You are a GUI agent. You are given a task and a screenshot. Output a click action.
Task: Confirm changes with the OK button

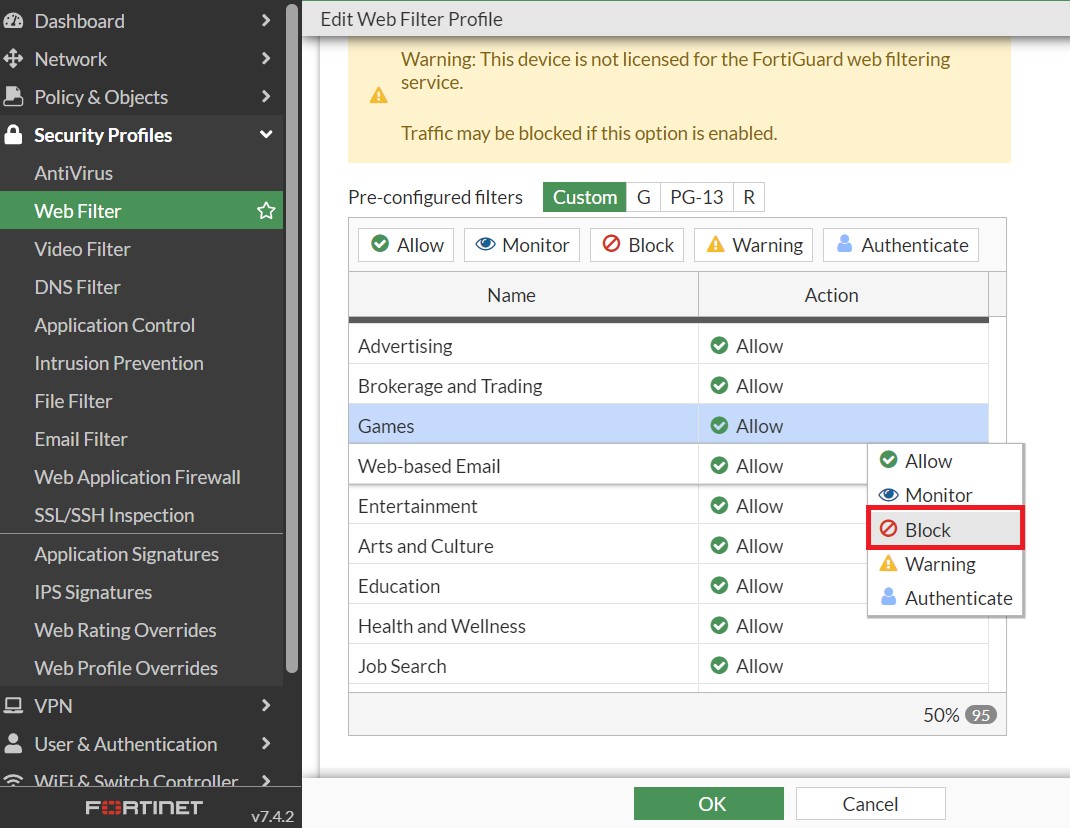coord(708,803)
